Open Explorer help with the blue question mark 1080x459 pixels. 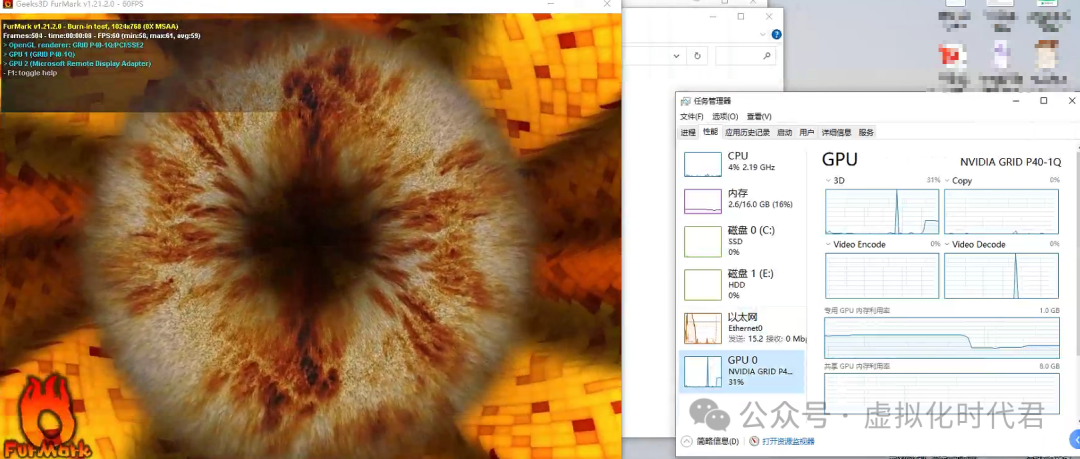pos(776,34)
